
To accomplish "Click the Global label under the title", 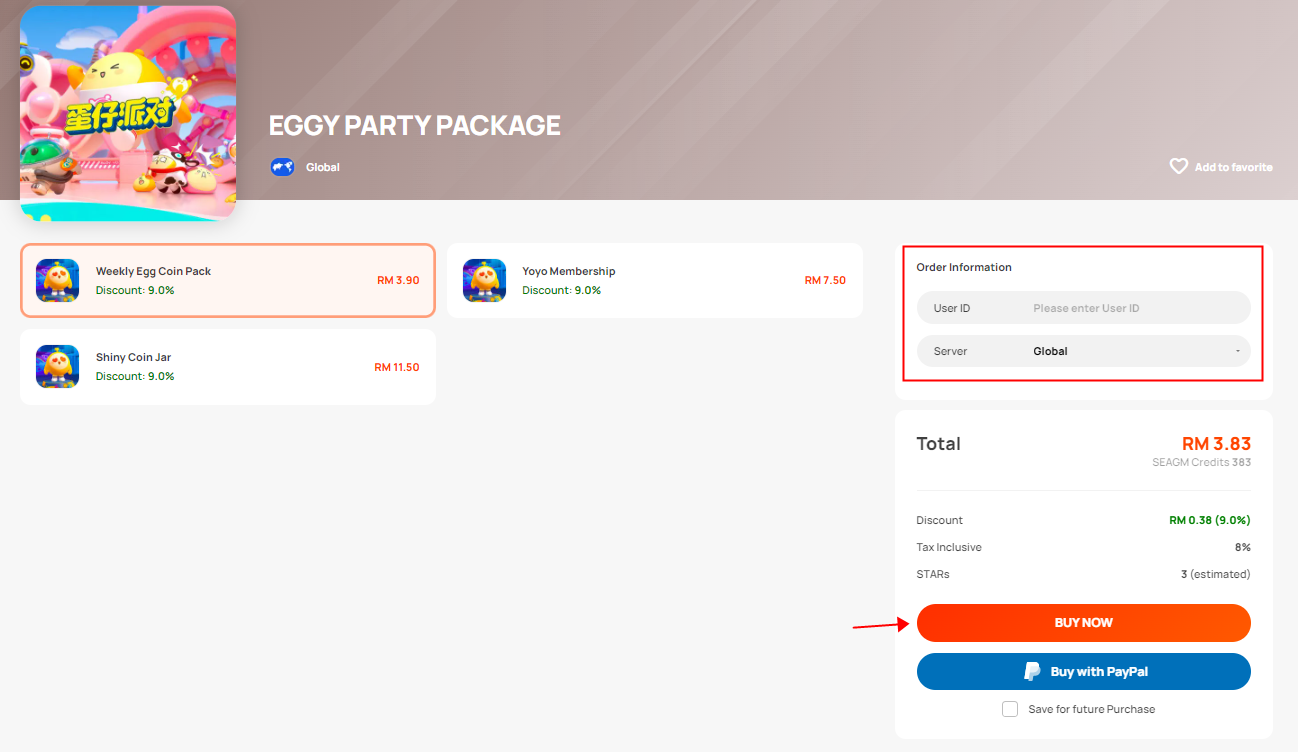I will coord(323,167).
